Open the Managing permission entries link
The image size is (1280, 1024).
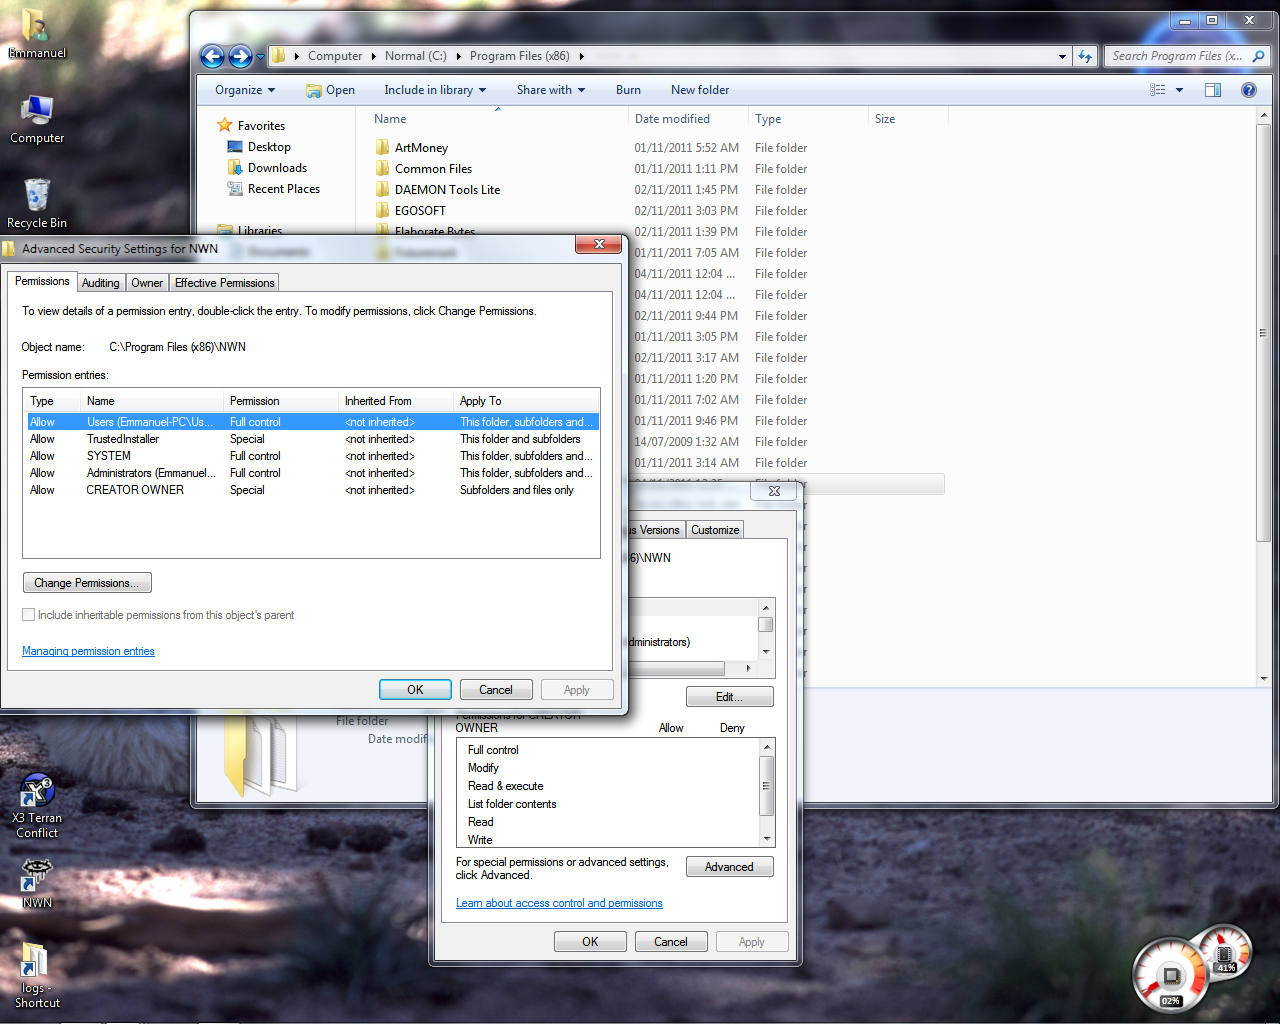click(88, 651)
